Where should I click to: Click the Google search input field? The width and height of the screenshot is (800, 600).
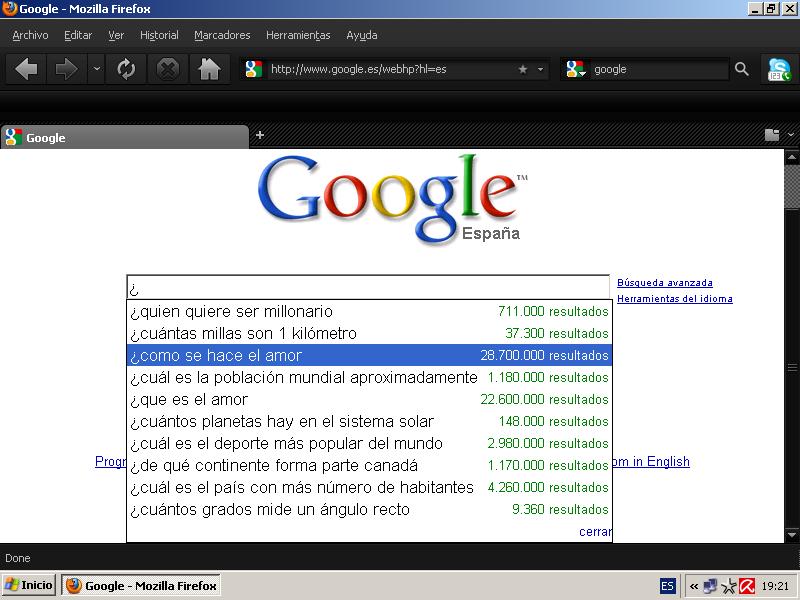pos(368,288)
